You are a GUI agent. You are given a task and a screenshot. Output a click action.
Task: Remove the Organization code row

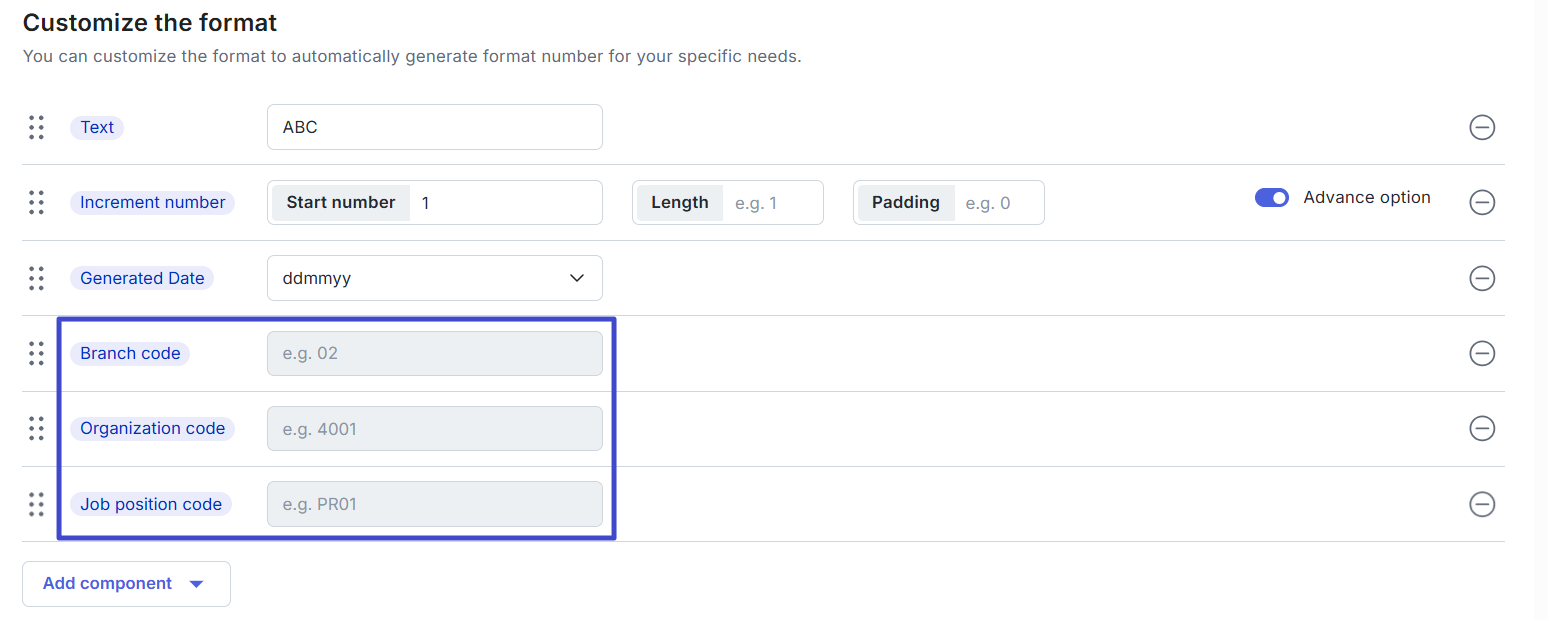(1482, 428)
